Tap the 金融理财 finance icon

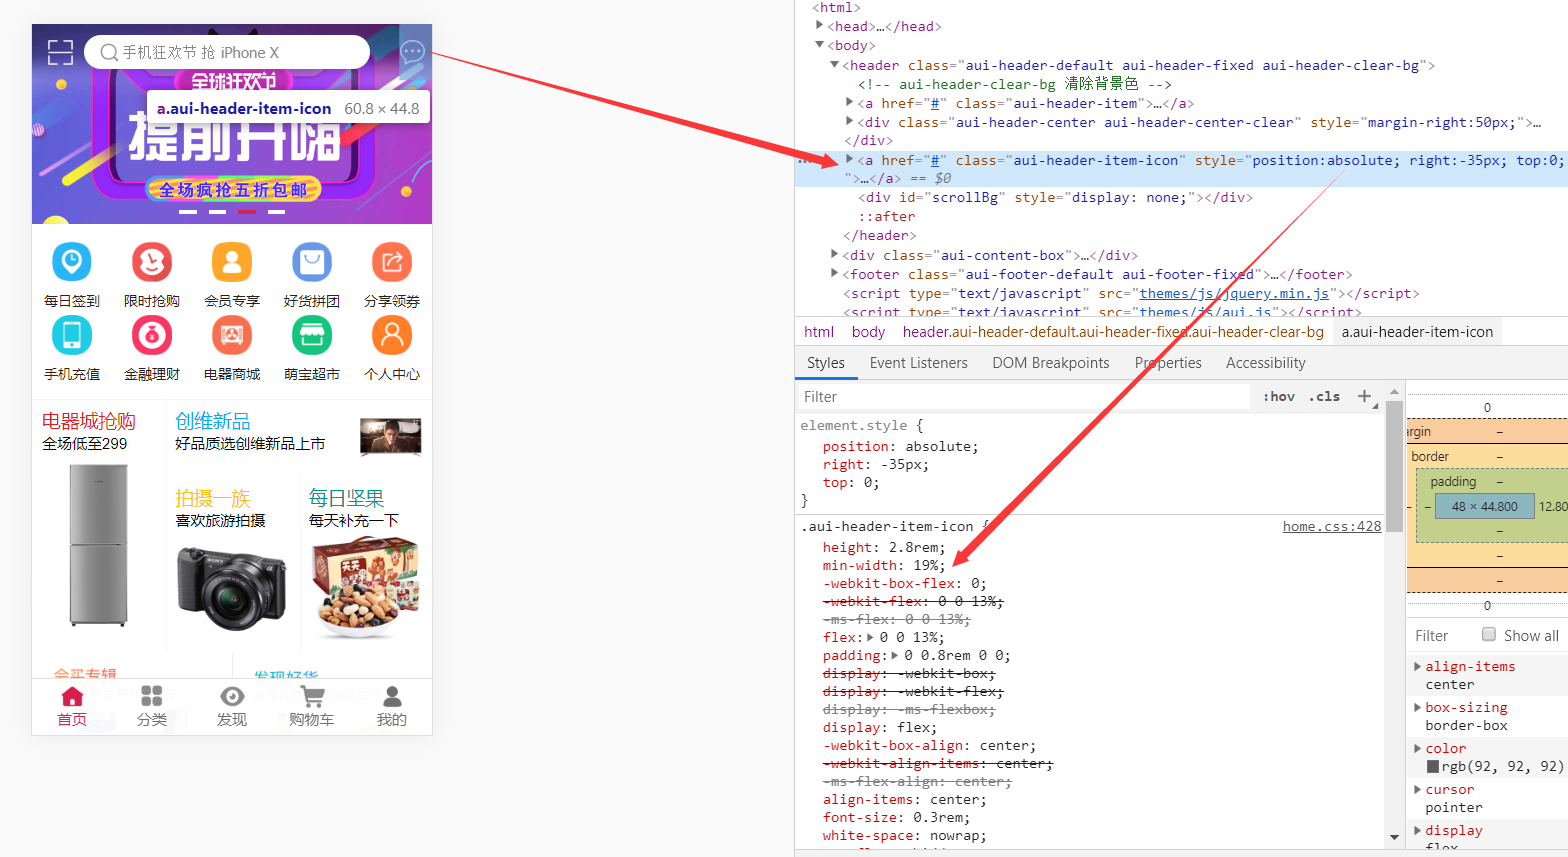[152, 336]
